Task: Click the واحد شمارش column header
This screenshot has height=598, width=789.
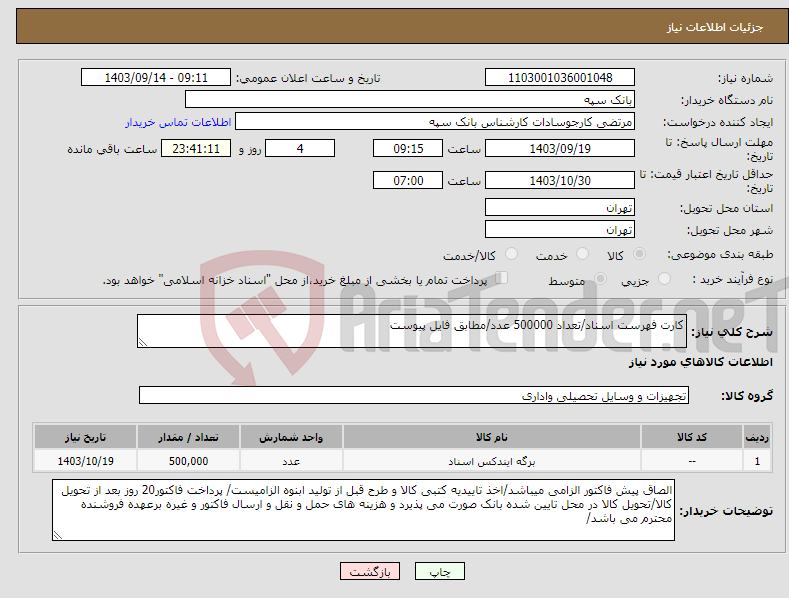Action: [291, 437]
